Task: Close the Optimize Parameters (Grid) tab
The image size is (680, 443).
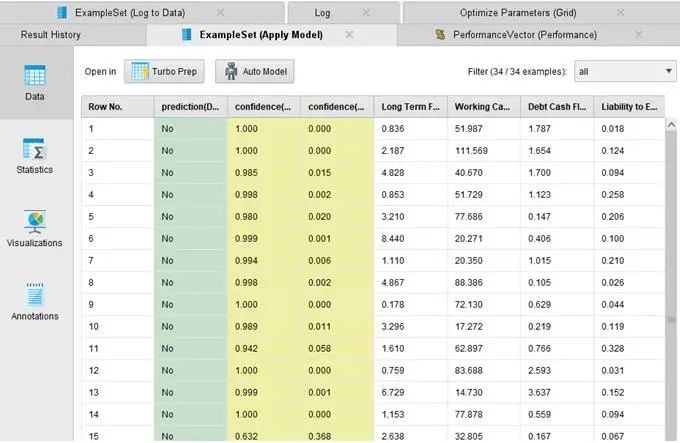Action: 620,13
